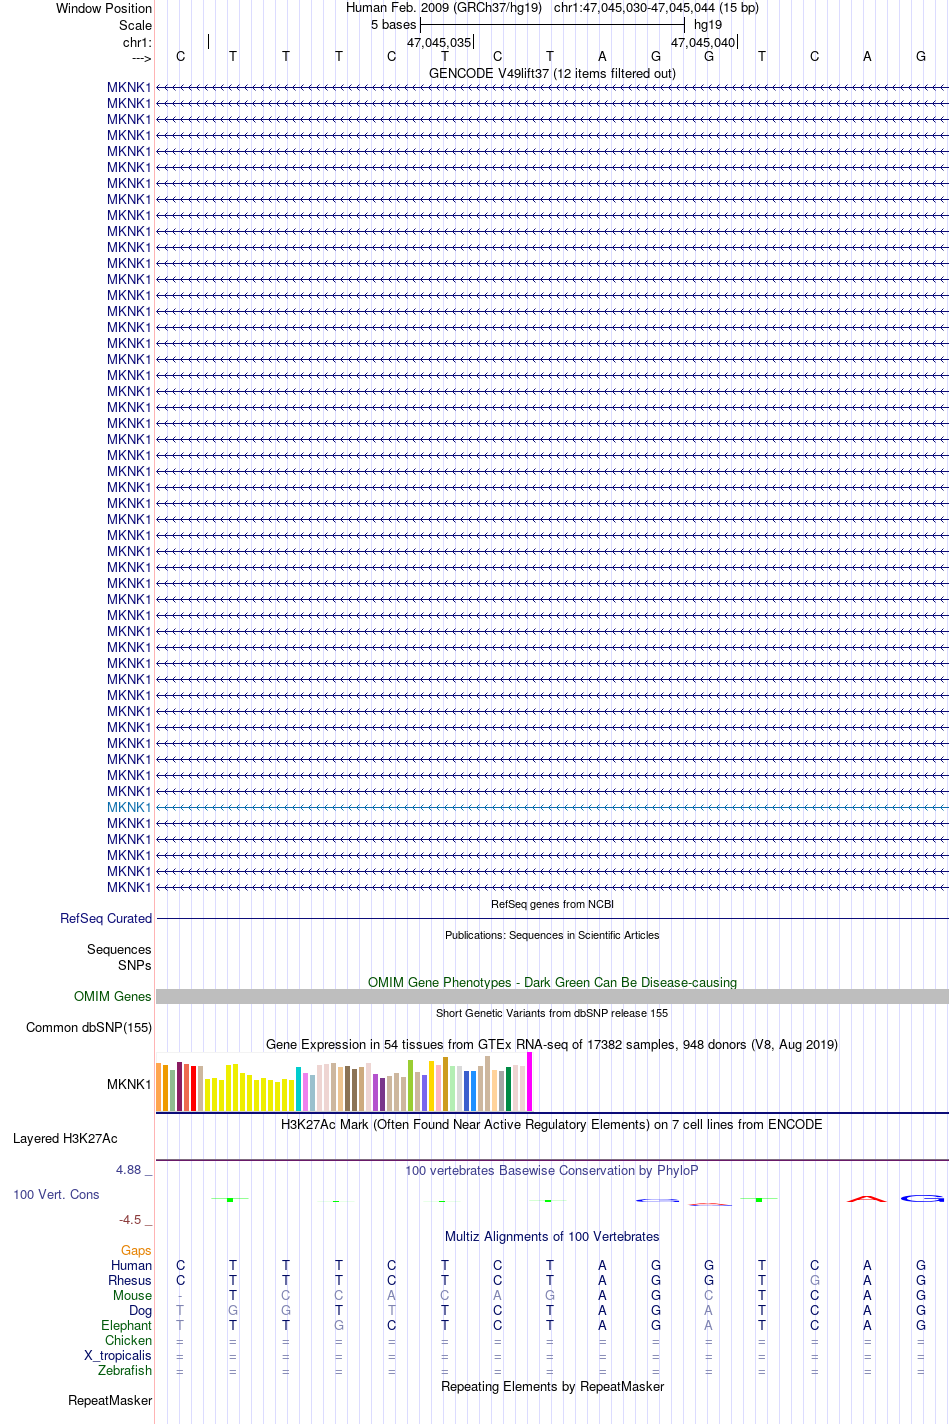Viewport: 950px width, 1424px height.
Task: Click the first orange bar in the GTEx chart
Action: coord(159,1087)
